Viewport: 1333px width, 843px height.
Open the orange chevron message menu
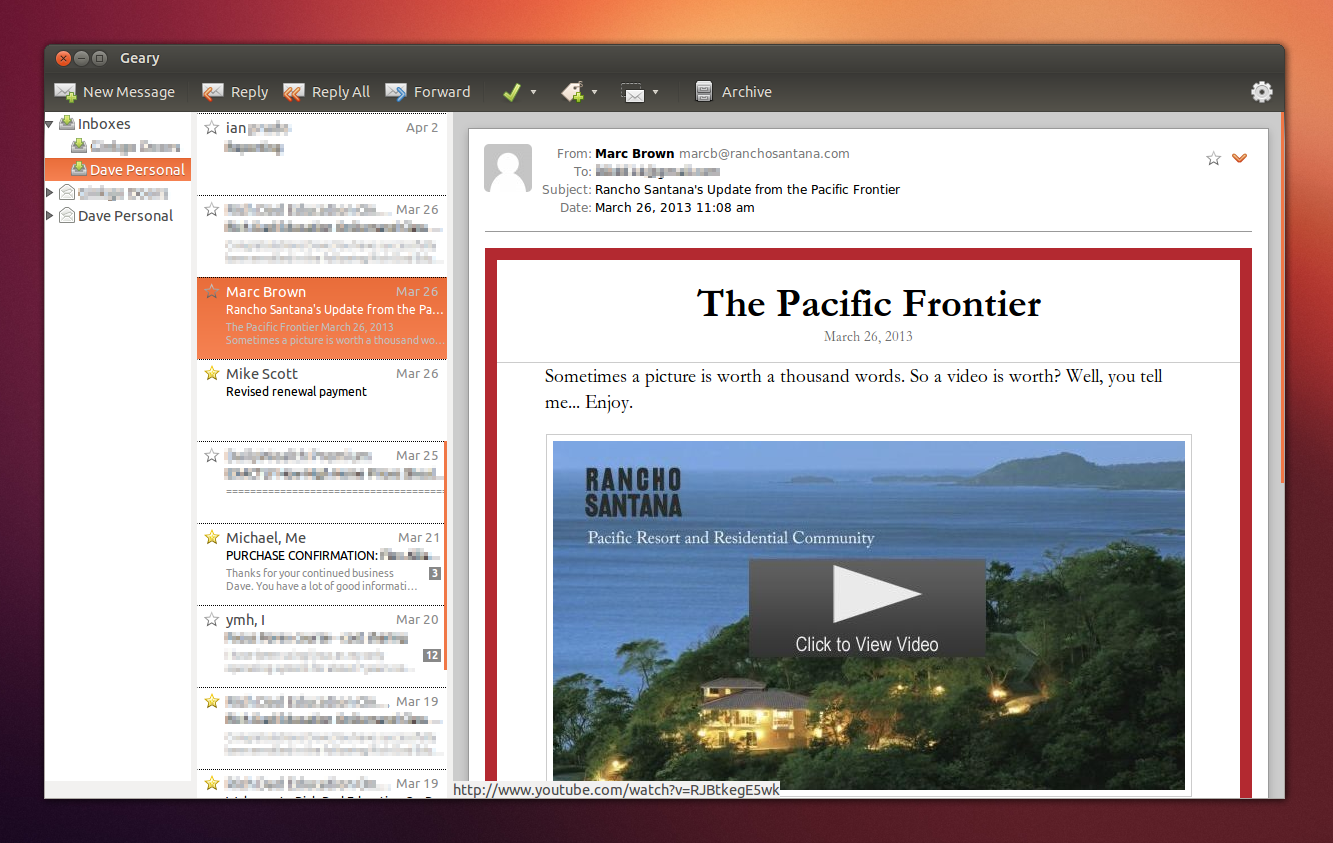pyautogui.click(x=1240, y=158)
